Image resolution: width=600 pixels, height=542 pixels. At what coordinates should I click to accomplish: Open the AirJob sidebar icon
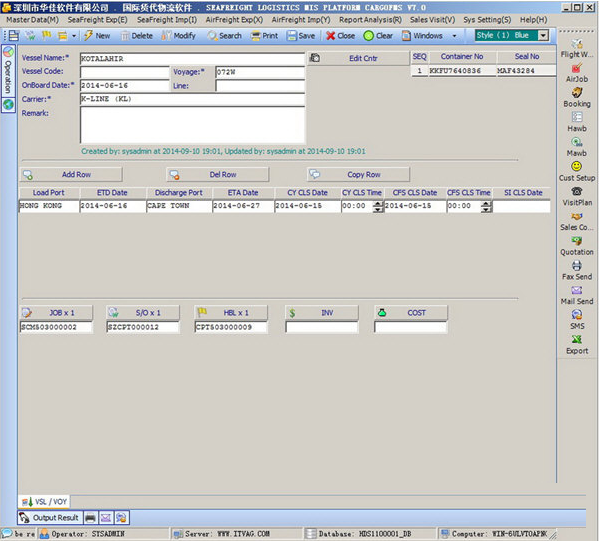(x=577, y=69)
